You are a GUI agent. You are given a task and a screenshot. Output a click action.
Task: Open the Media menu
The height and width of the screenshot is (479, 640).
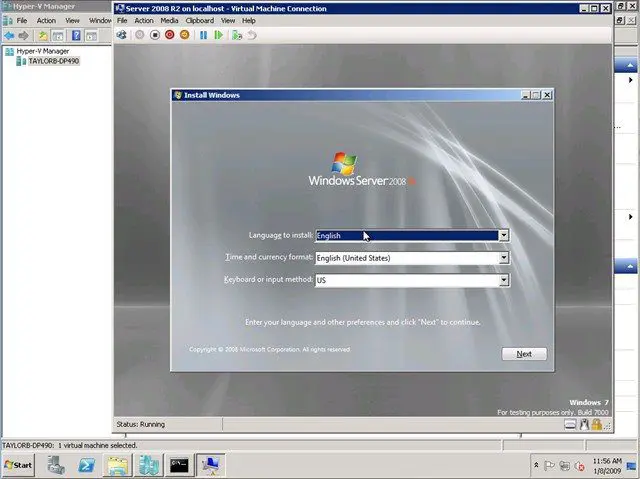(169, 20)
